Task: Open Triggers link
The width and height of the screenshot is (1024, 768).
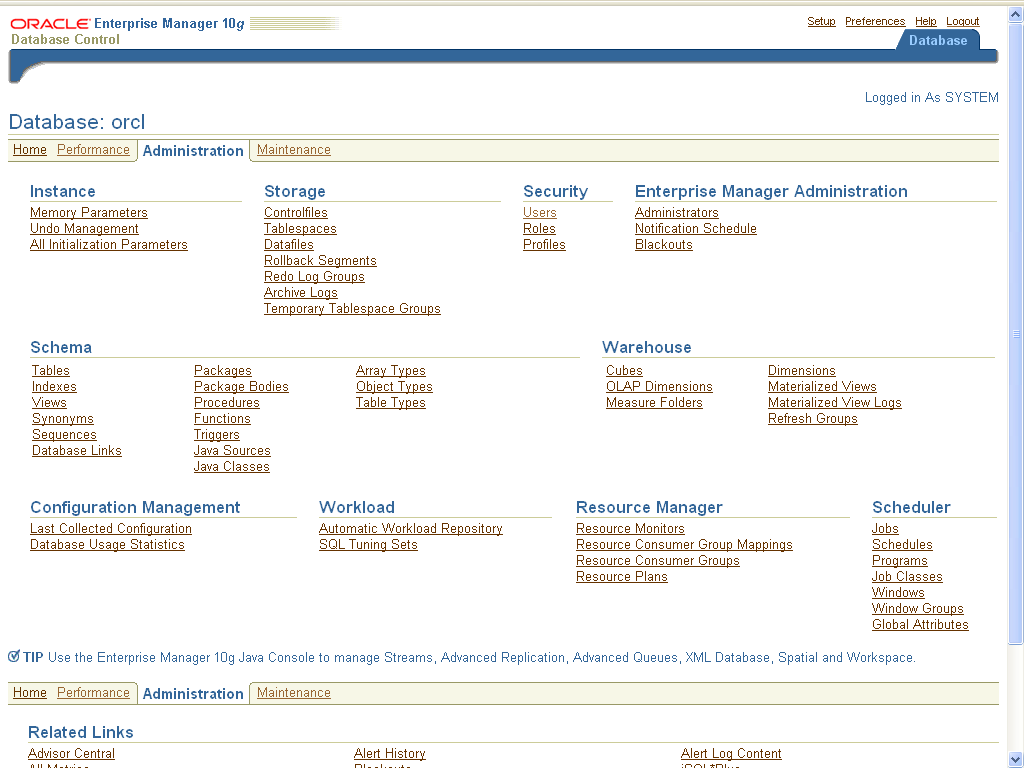Action: 217,434
